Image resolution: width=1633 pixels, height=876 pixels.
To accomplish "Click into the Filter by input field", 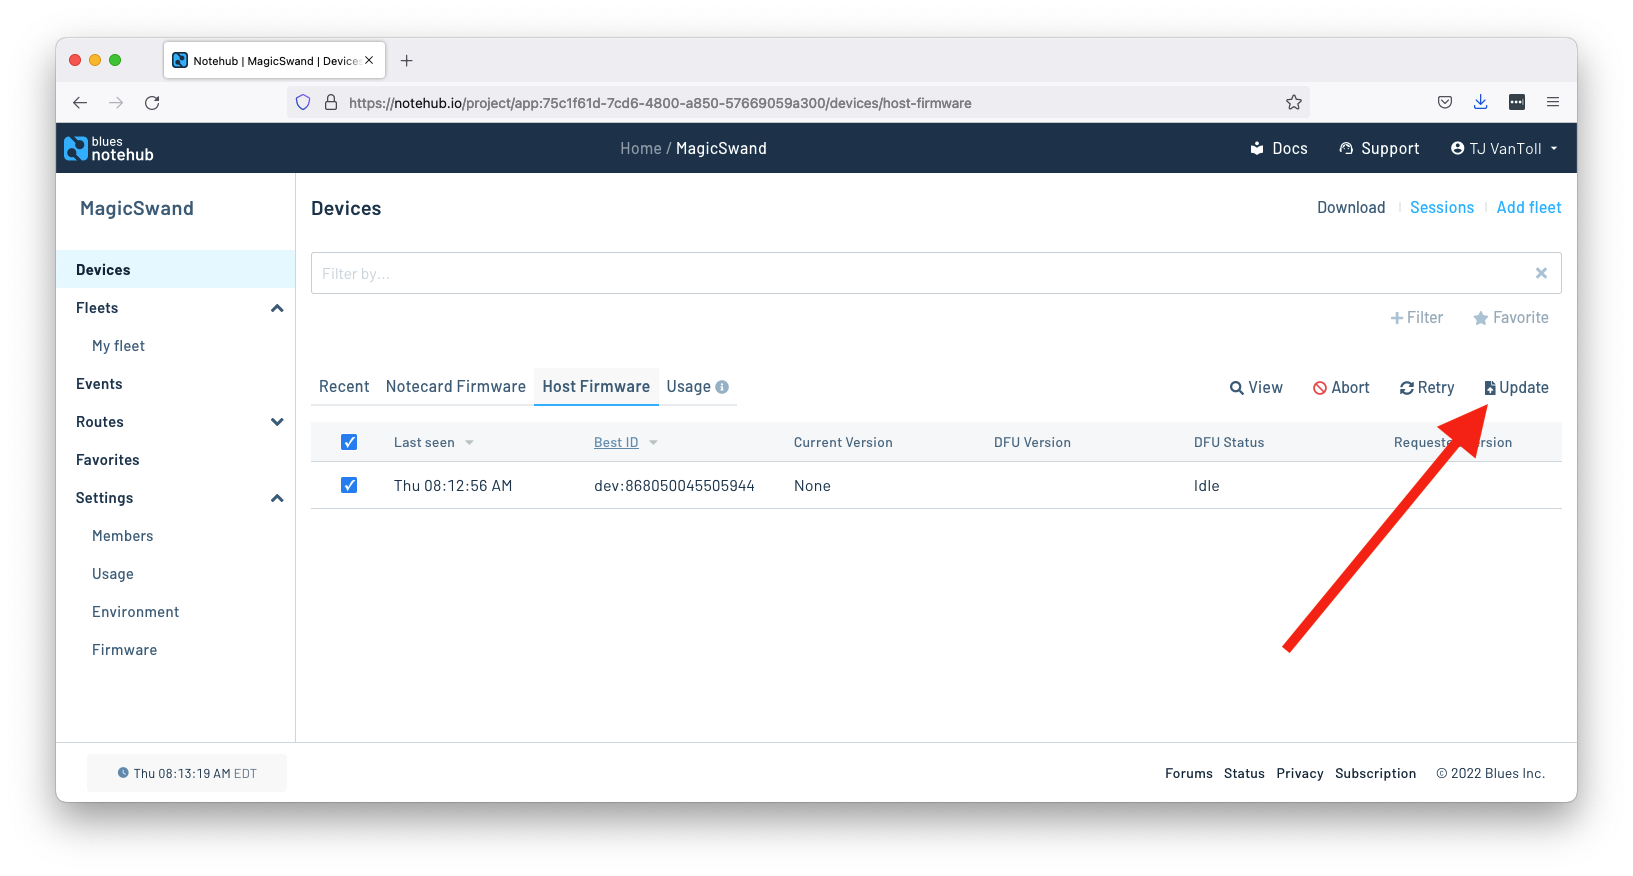I will tap(920, 273).
